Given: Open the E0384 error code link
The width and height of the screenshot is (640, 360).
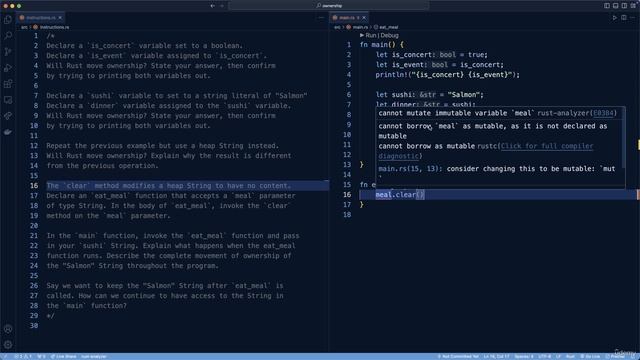Looking at the screenshot, I should pyautogui.click(x=604, y=113).
